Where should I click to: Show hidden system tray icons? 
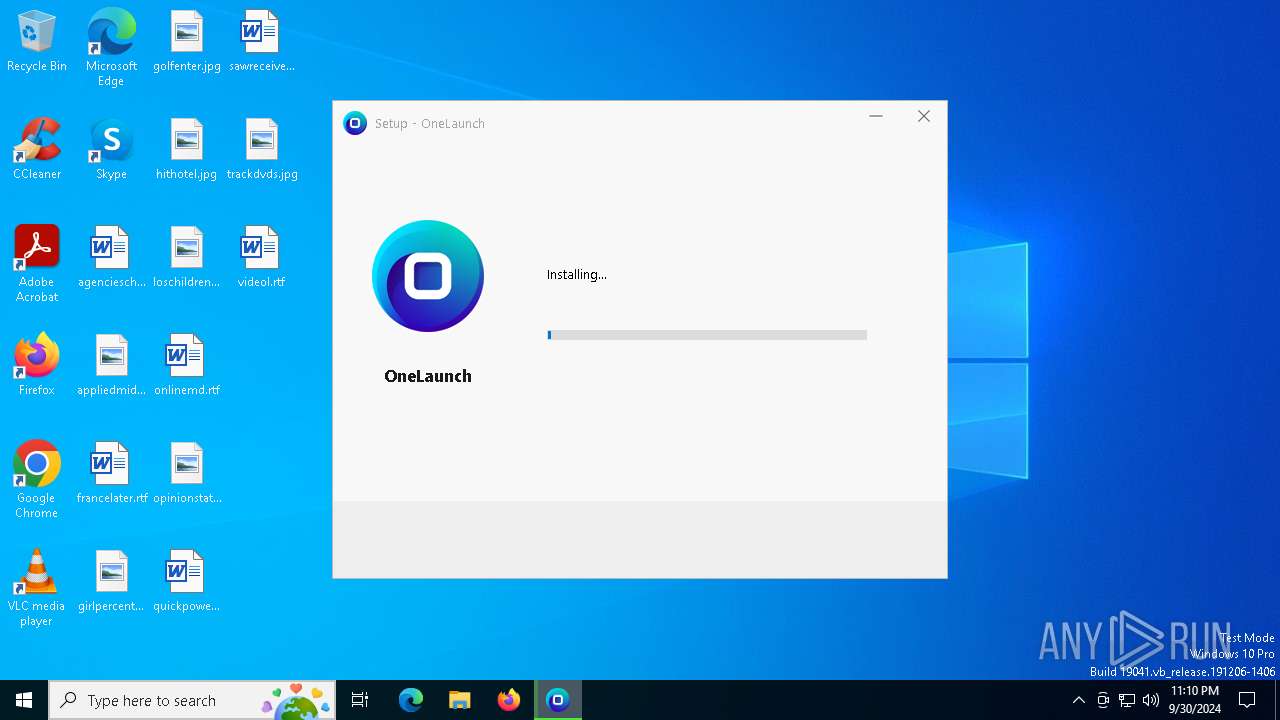(x=1078, y=700)
